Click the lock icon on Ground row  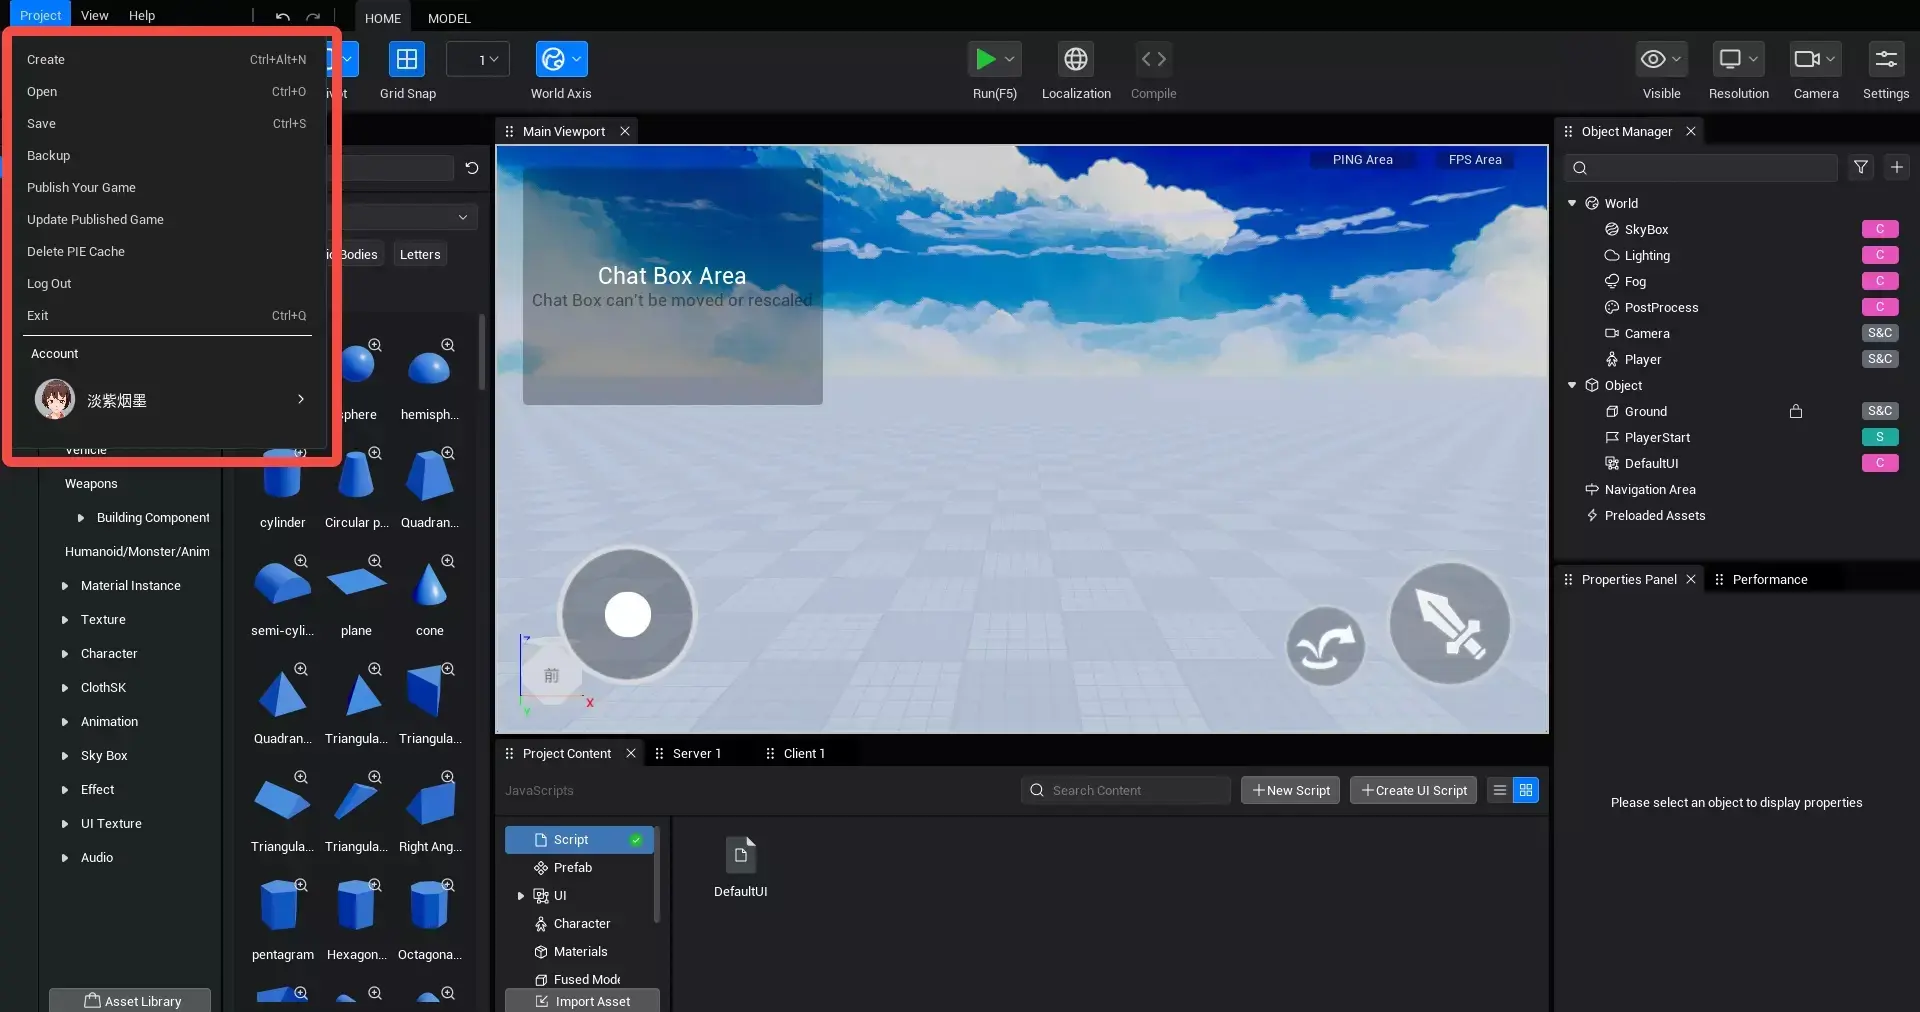pyautogui.click(x=1796, y=411)
